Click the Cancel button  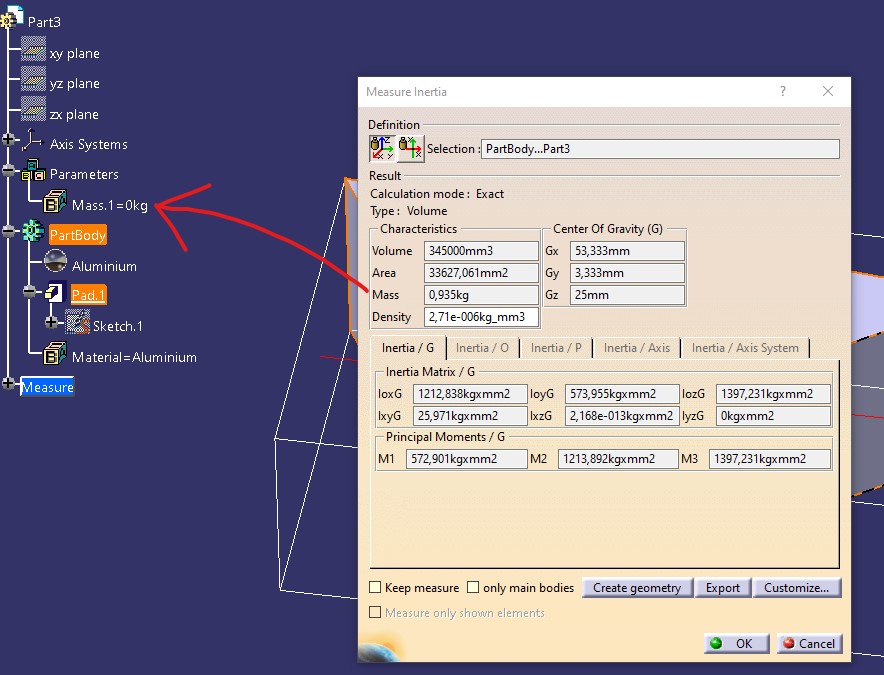[810, 643]
